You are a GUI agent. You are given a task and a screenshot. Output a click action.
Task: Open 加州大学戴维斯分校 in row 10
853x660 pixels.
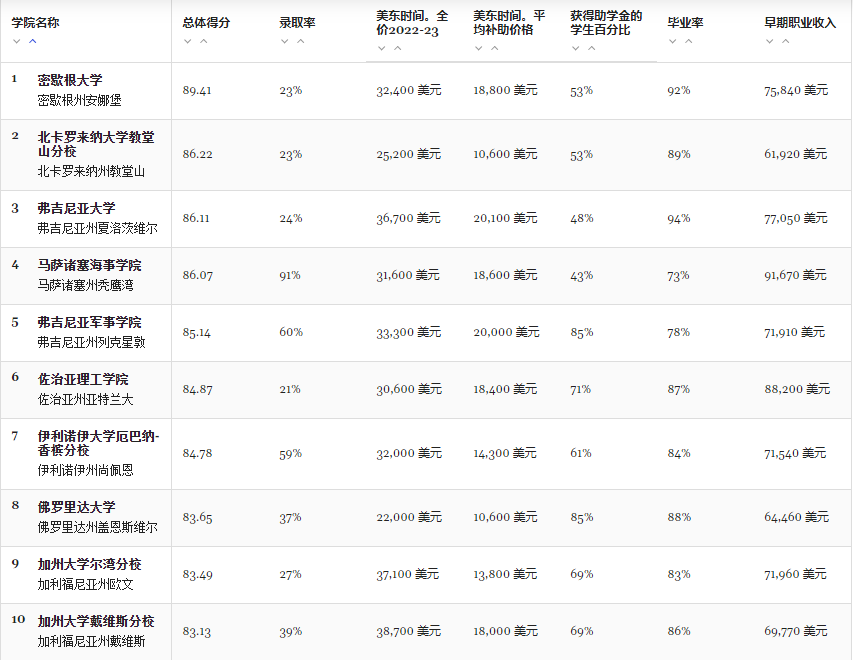96,621
